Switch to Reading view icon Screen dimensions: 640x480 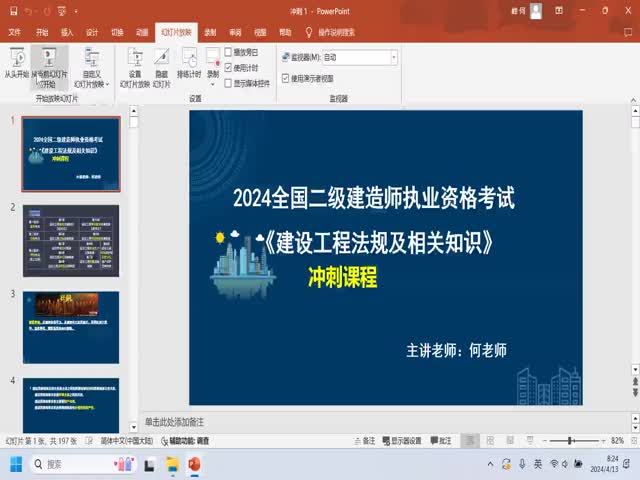[510, 441]
